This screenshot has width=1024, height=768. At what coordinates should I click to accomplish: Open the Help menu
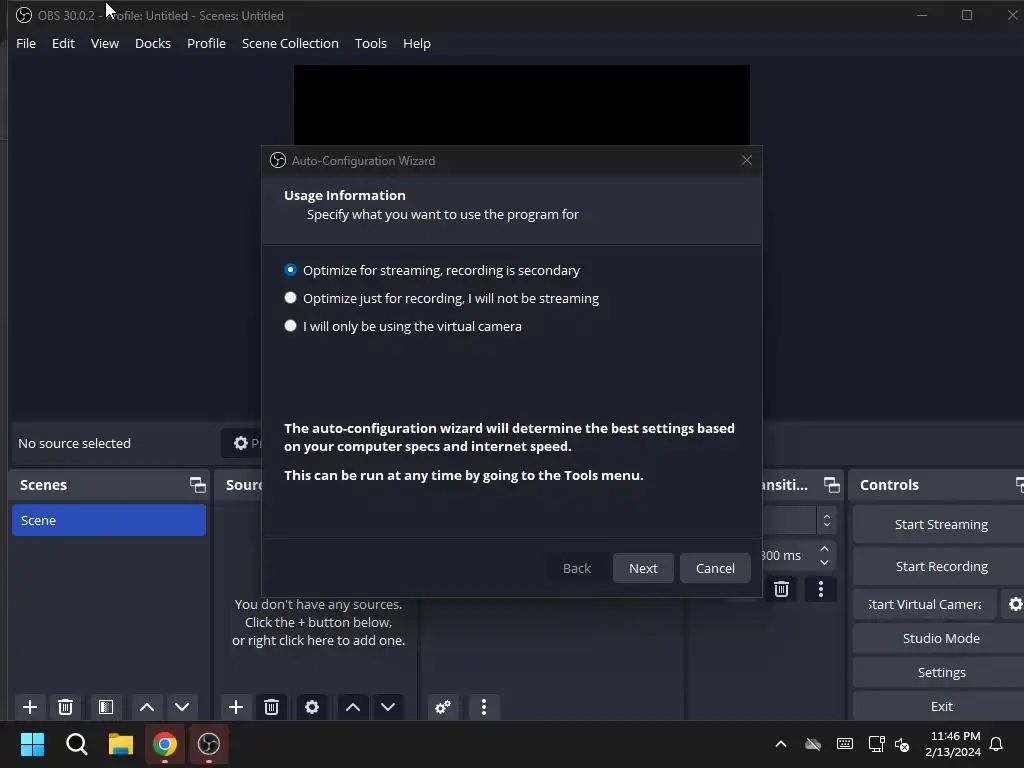[417, 43]
